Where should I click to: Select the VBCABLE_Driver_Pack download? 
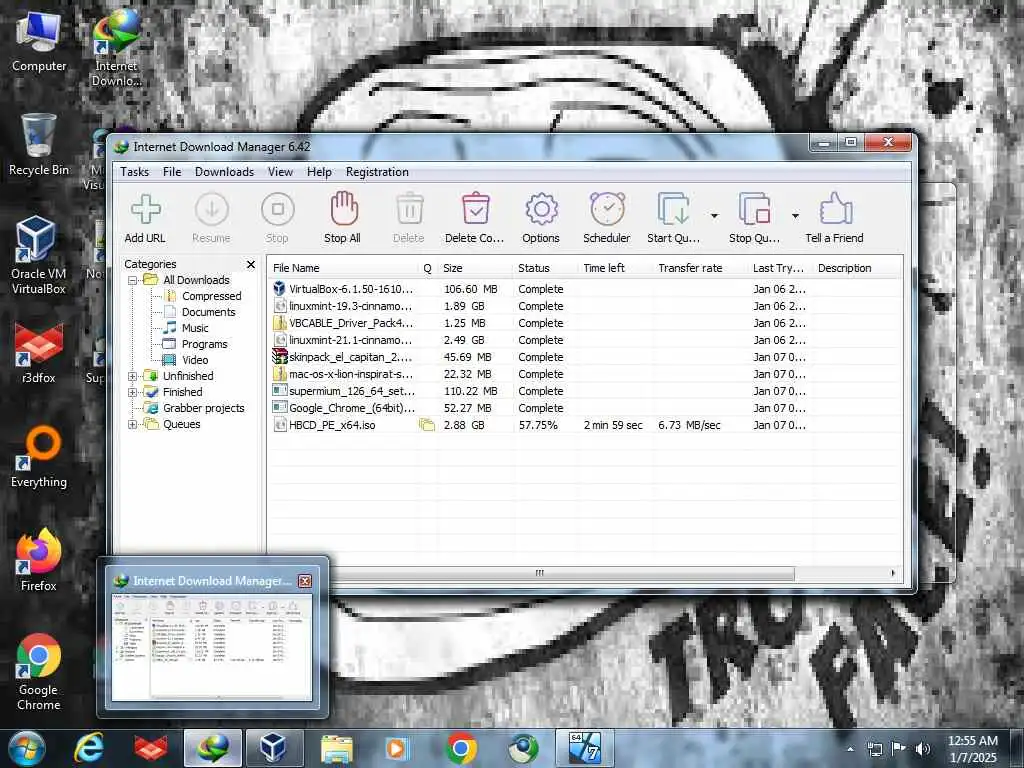click(x=584, y=323)
